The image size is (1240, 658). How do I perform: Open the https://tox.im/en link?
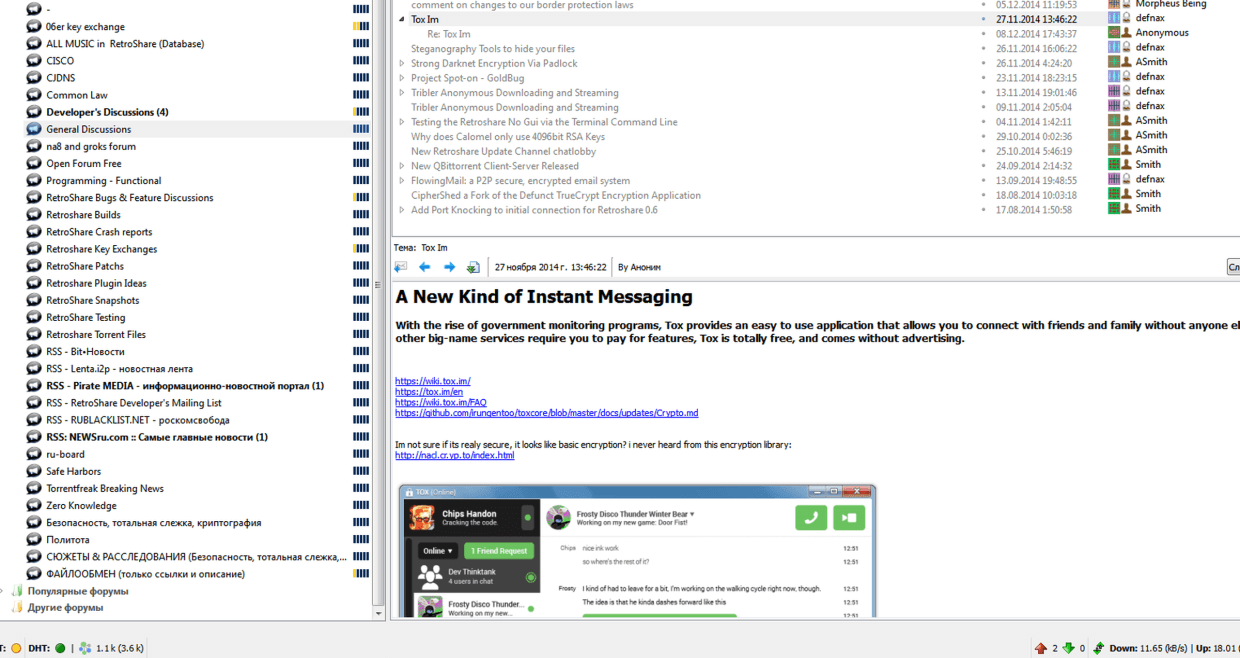tap(429, 392)
